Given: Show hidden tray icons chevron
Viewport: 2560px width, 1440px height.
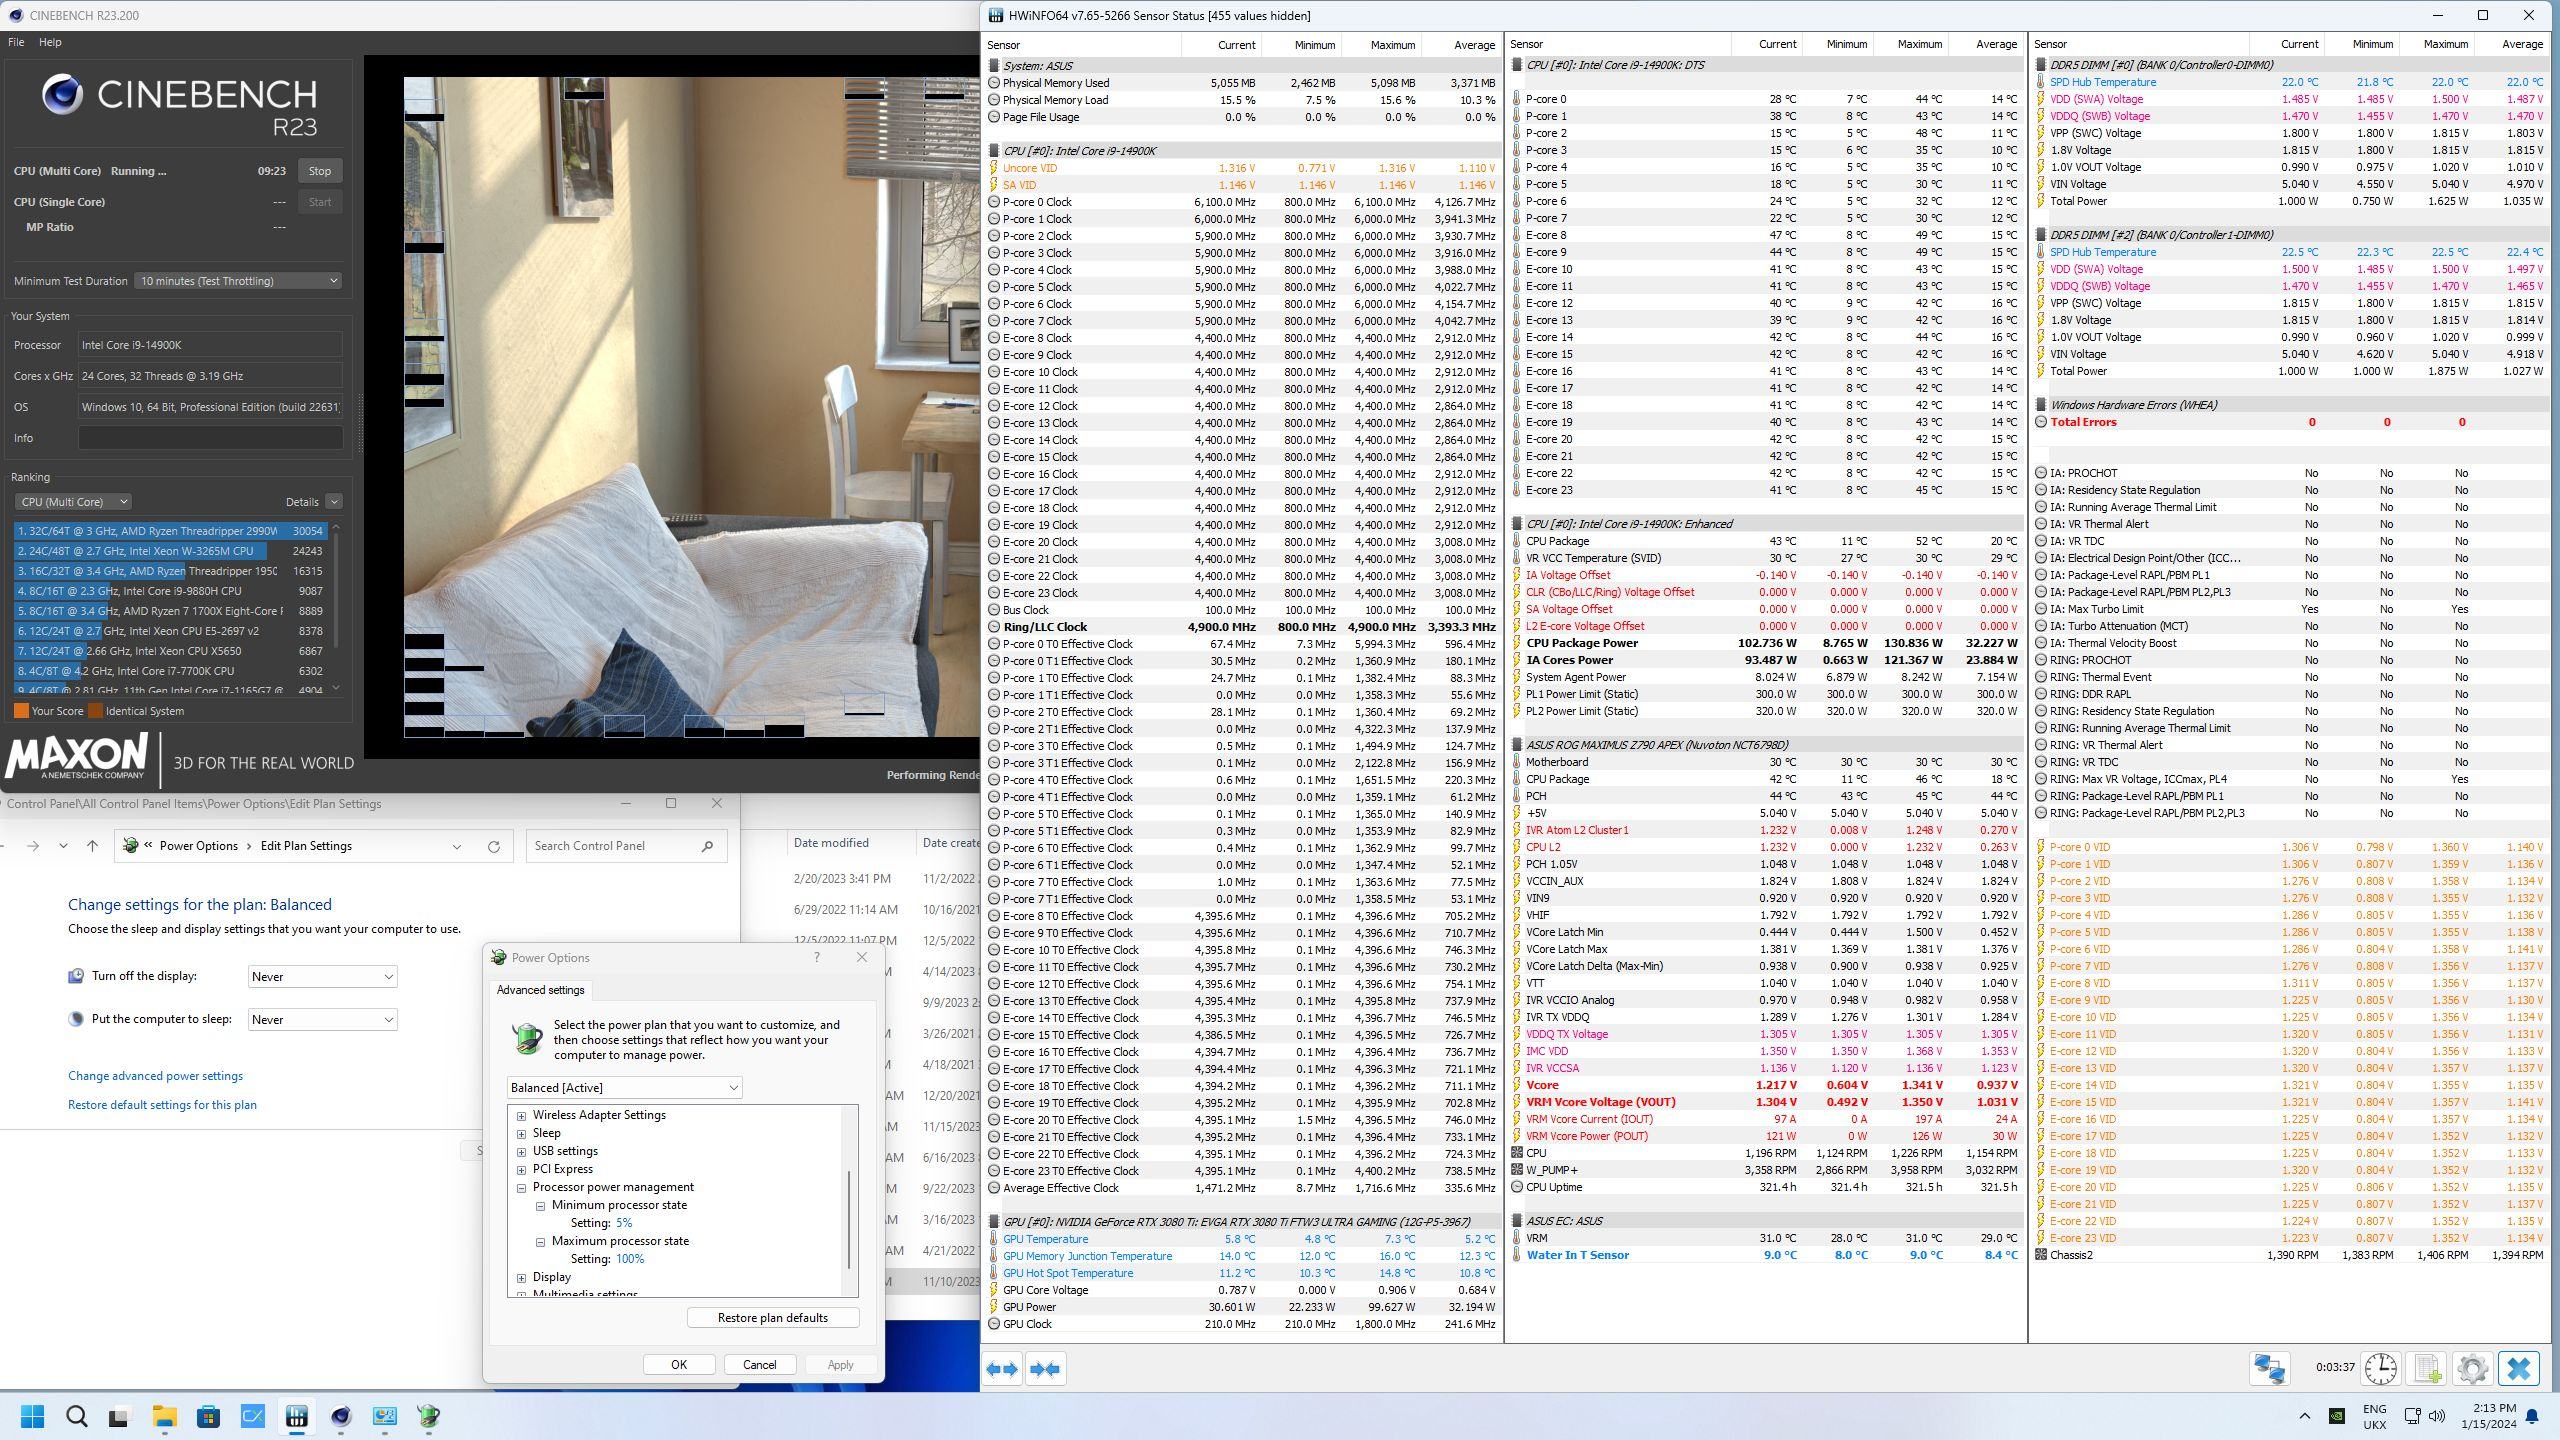Looking at the screenshot, I should pos(2305,1416).
